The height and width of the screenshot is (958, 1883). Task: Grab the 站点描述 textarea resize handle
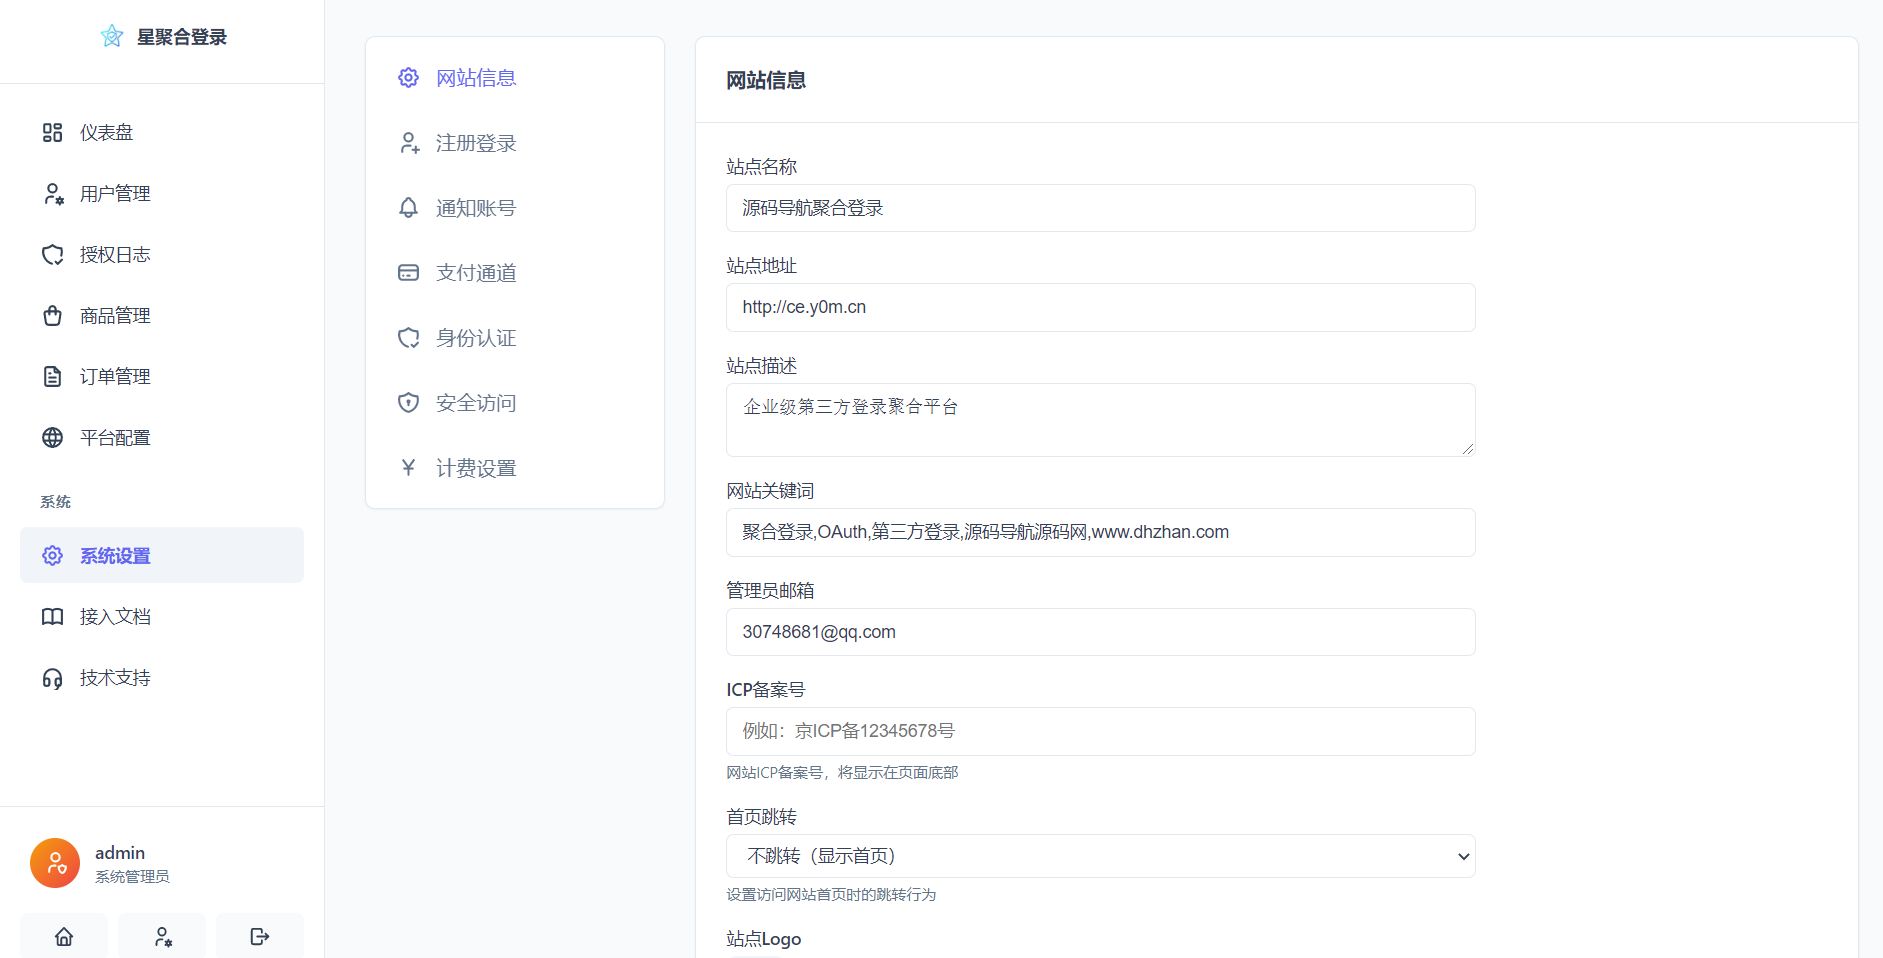(x=1467, y=449)
